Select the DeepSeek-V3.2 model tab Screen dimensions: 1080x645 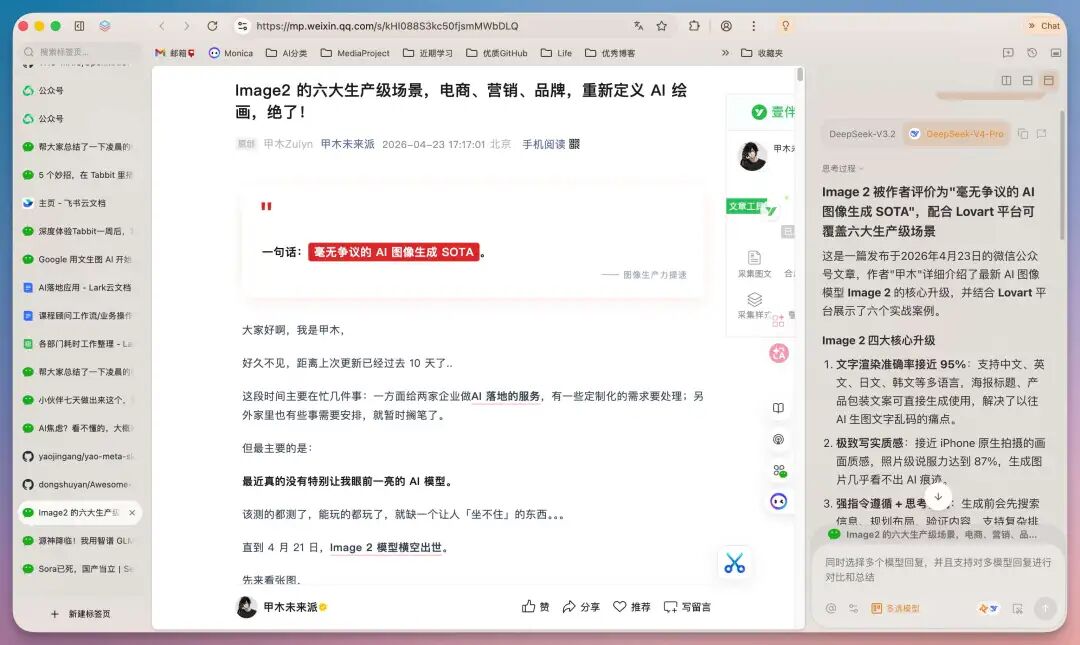[x=862, y=134]
